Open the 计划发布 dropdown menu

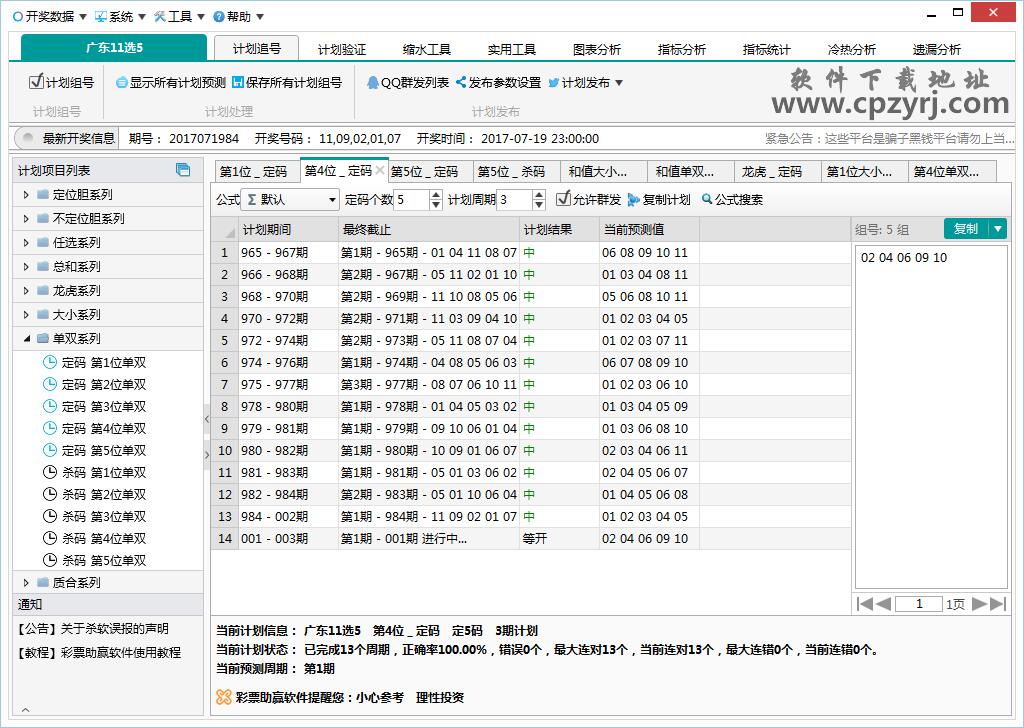[x=619, y=82]
